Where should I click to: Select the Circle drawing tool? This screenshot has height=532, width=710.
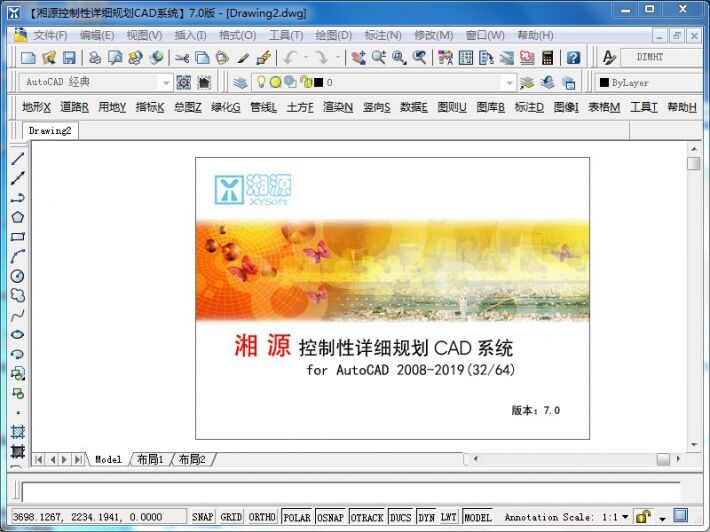point(17,276)
